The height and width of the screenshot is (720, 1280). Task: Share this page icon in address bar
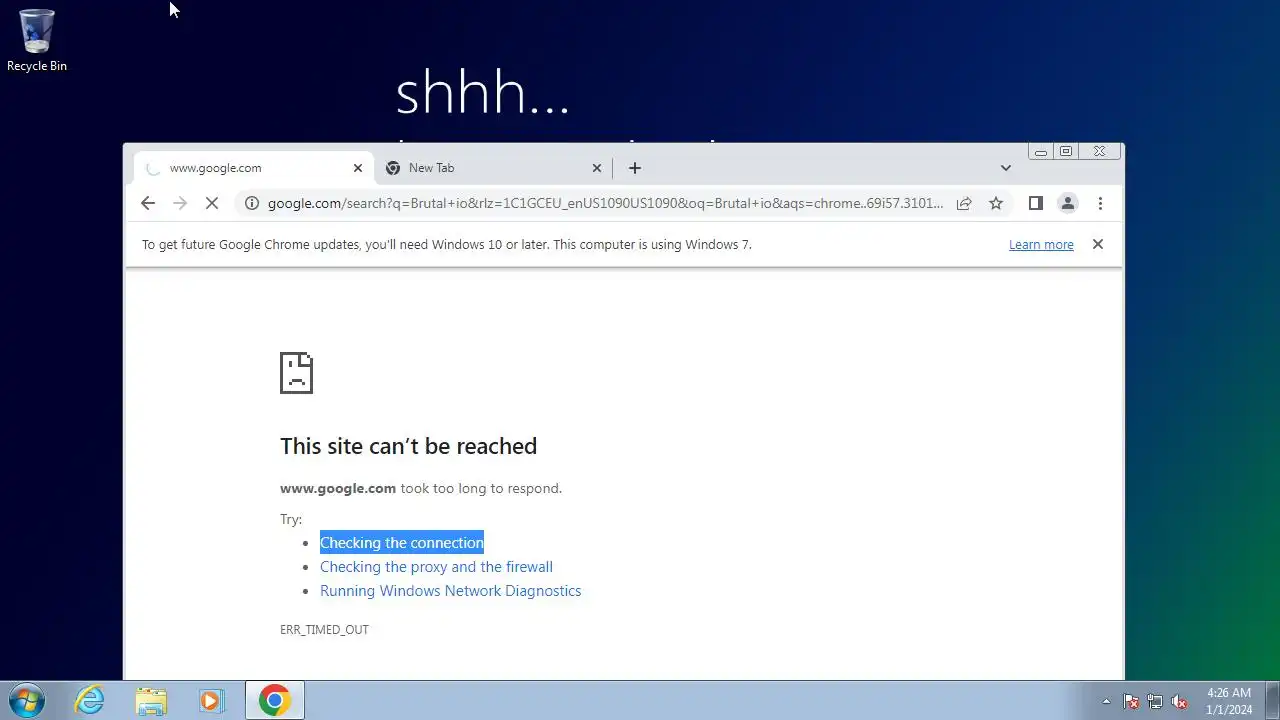pyautogui.click(x=964, y=203)
